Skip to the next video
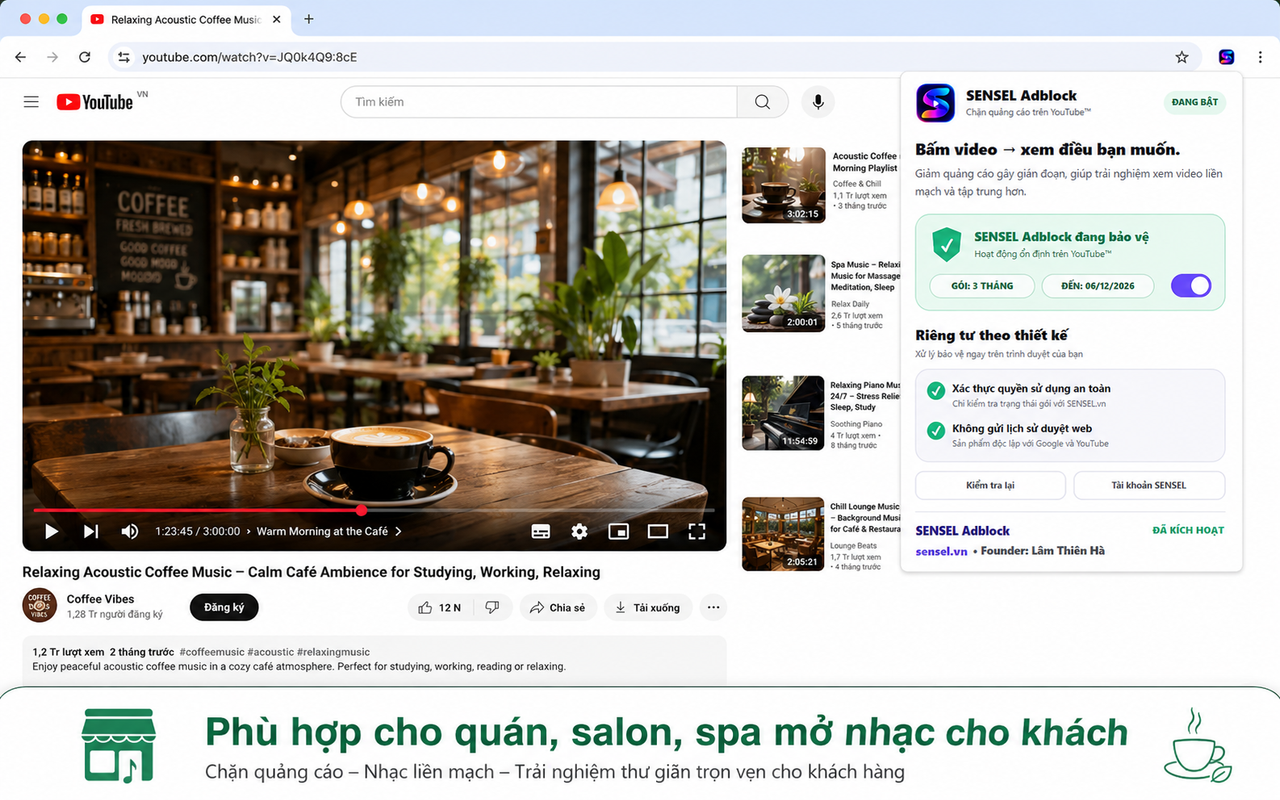This screenshot has height=800, width=1280. coord(91,531)
